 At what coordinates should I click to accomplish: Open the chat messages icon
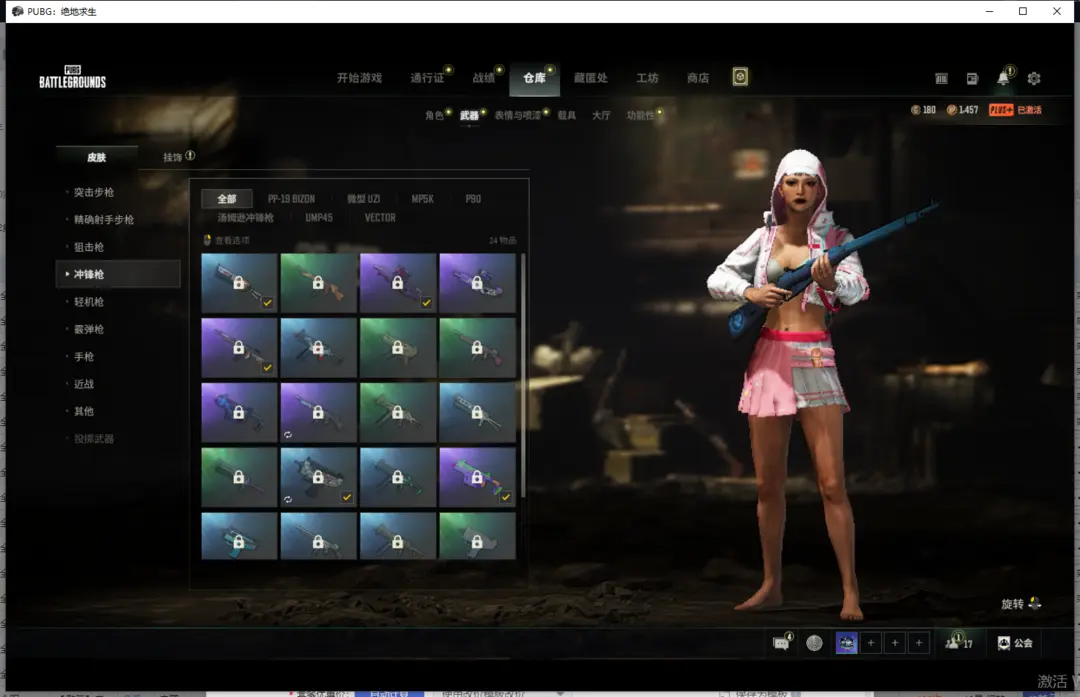[781, 643]
